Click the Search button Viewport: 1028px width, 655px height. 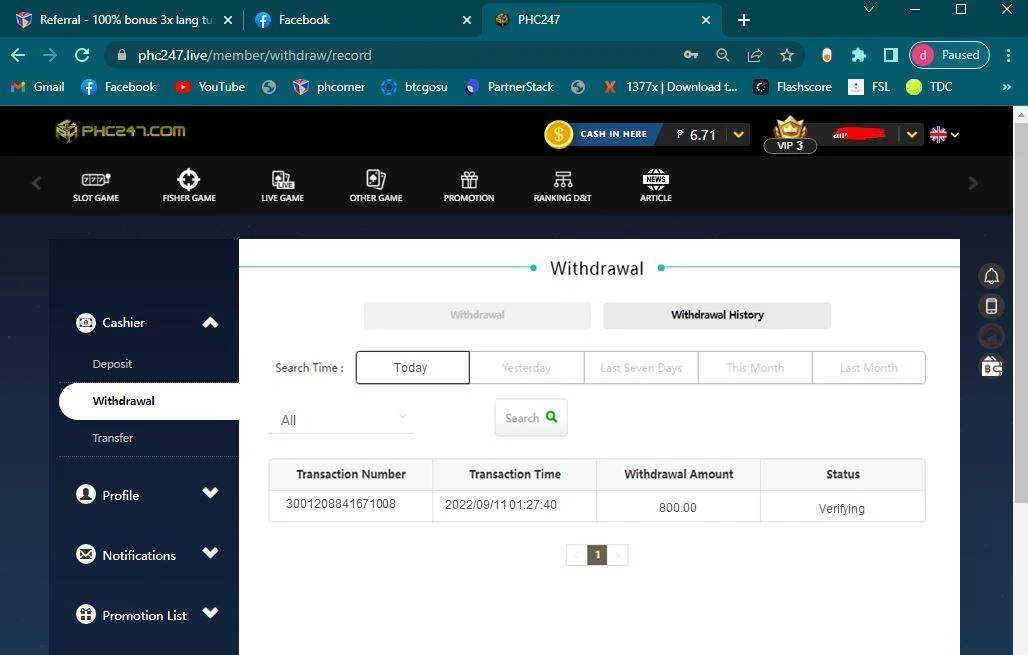[531, 418]
